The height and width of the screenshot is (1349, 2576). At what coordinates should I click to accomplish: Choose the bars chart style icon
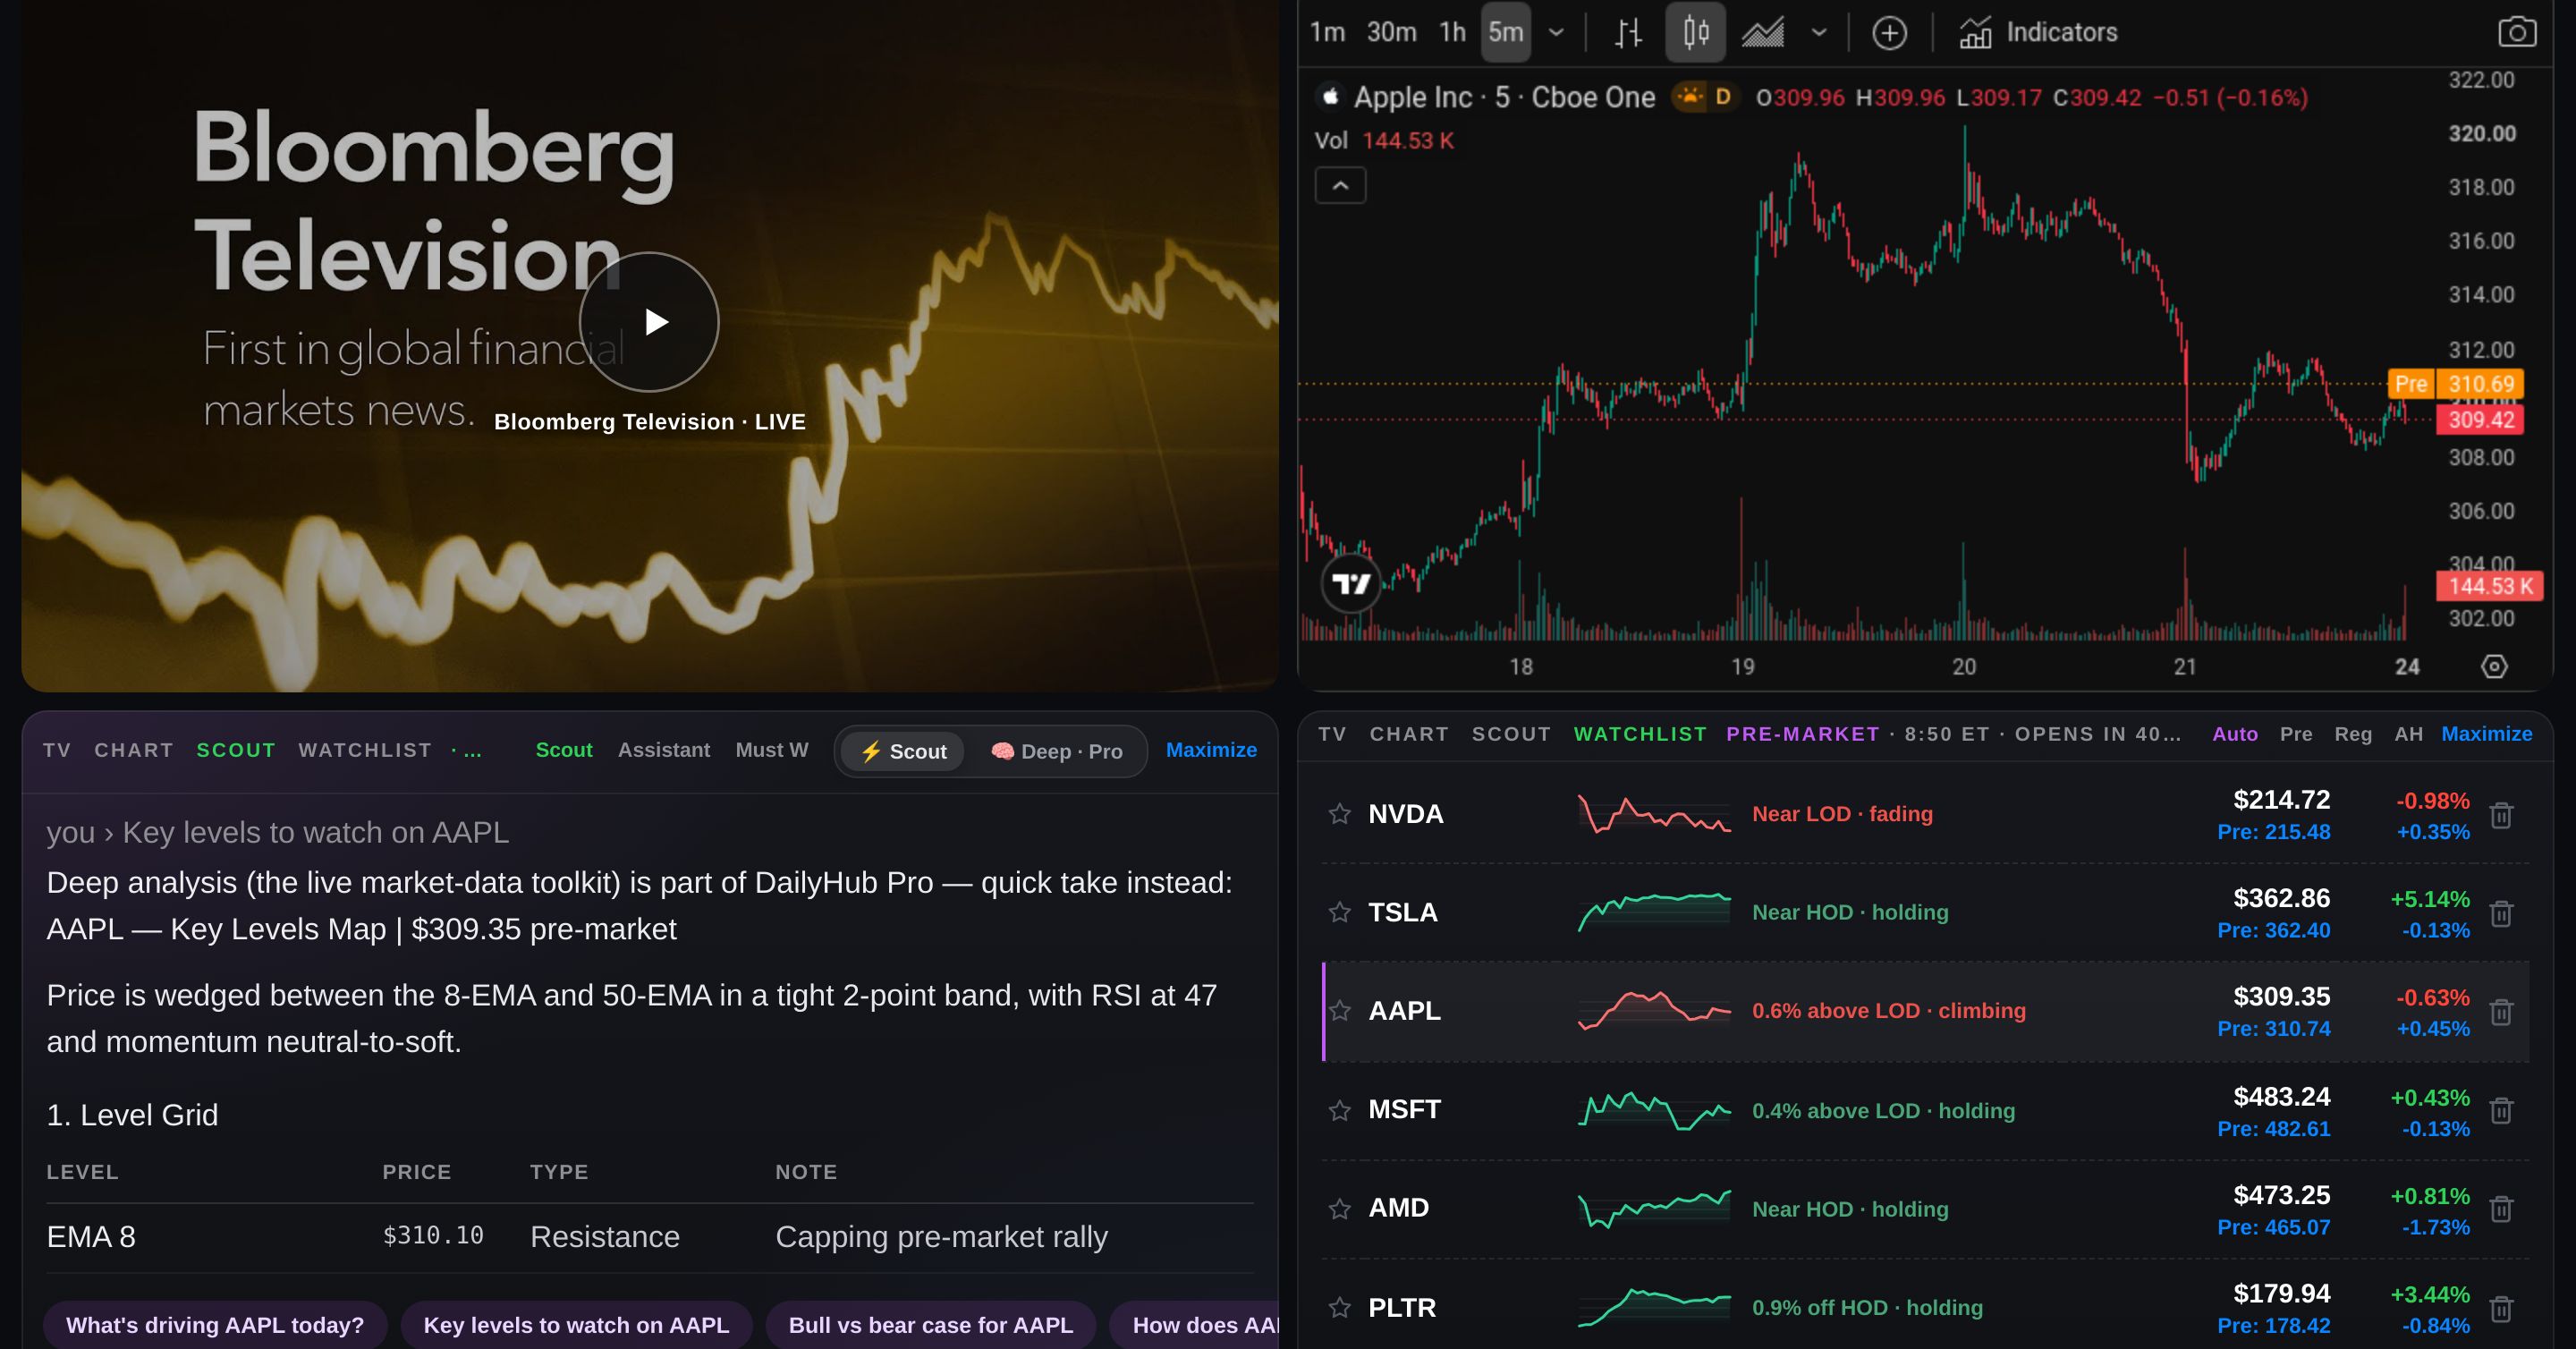[1628, 32]
